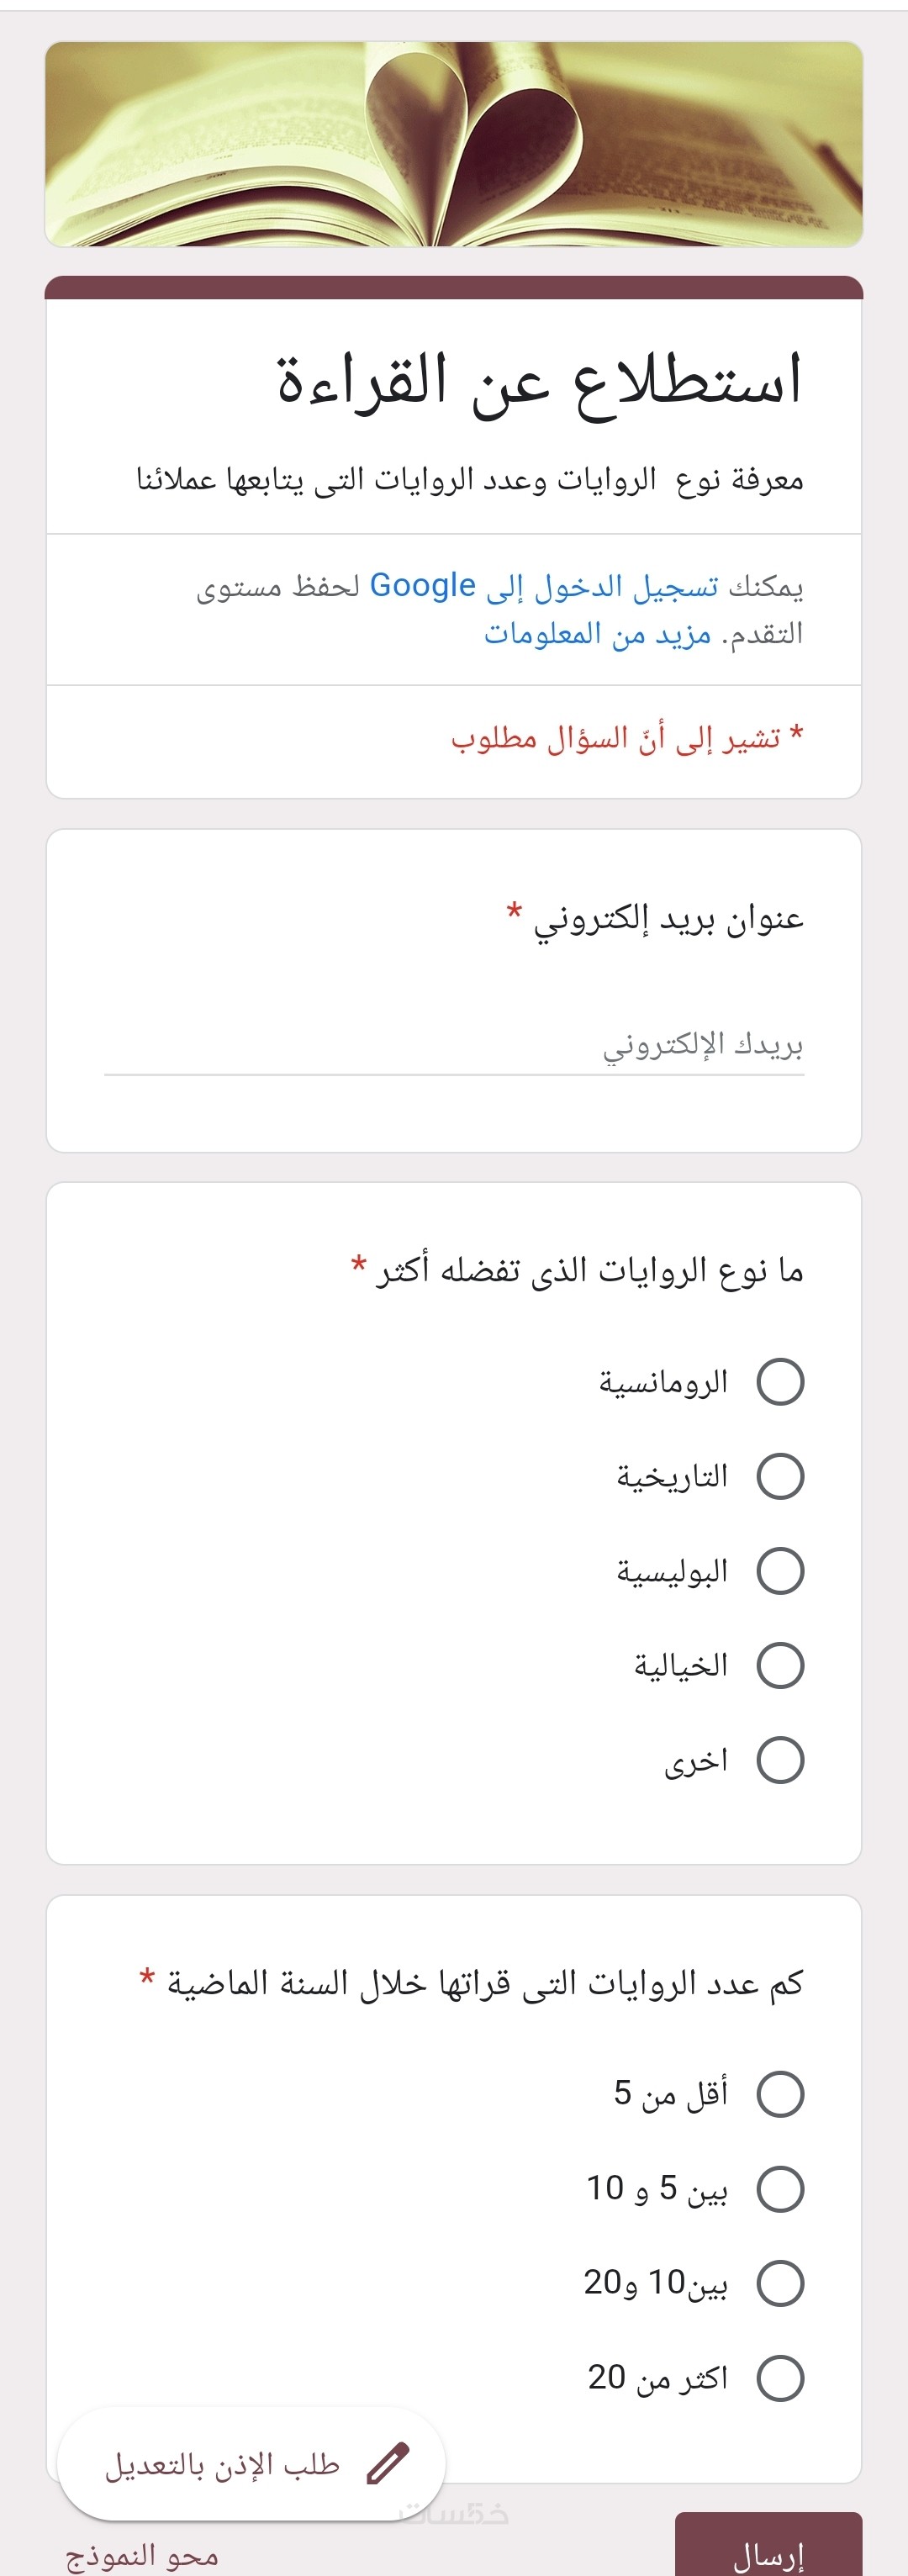
Task: Select أقل من 5 novels option
Action: [780, 2094]
